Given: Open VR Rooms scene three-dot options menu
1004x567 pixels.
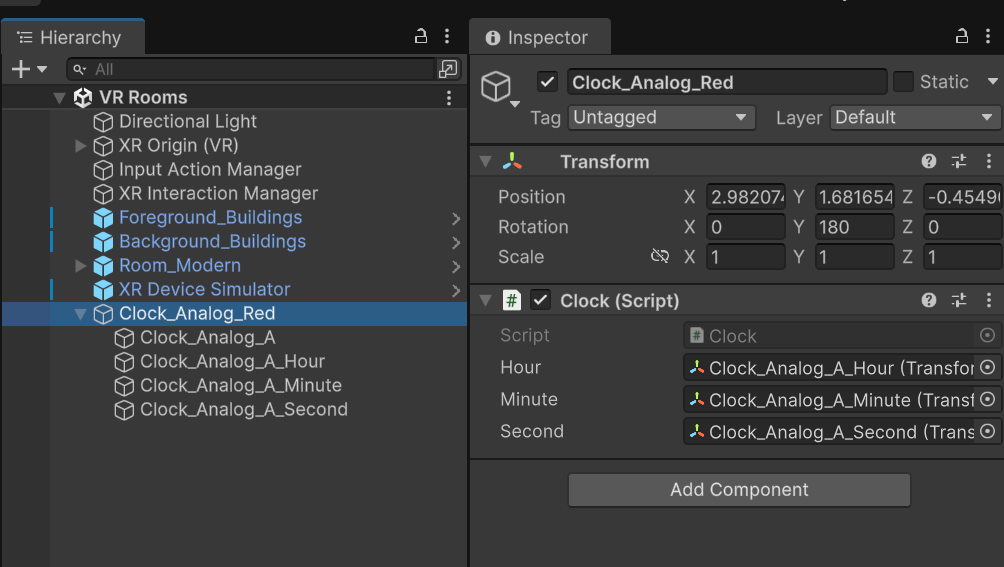Looking at the screenshot, I should pos(449,98).
